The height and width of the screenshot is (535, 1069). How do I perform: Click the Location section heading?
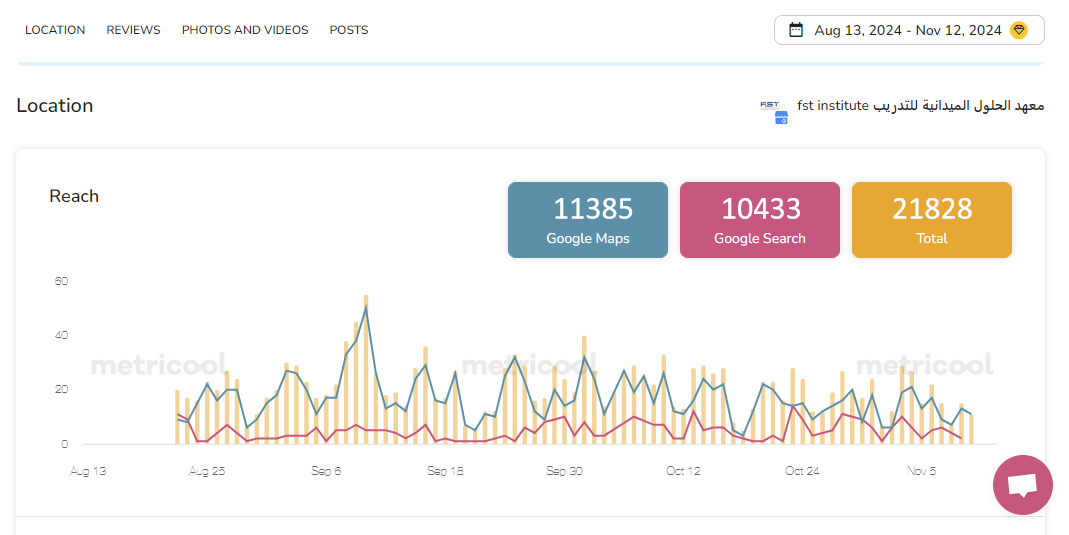pos(55,106)
